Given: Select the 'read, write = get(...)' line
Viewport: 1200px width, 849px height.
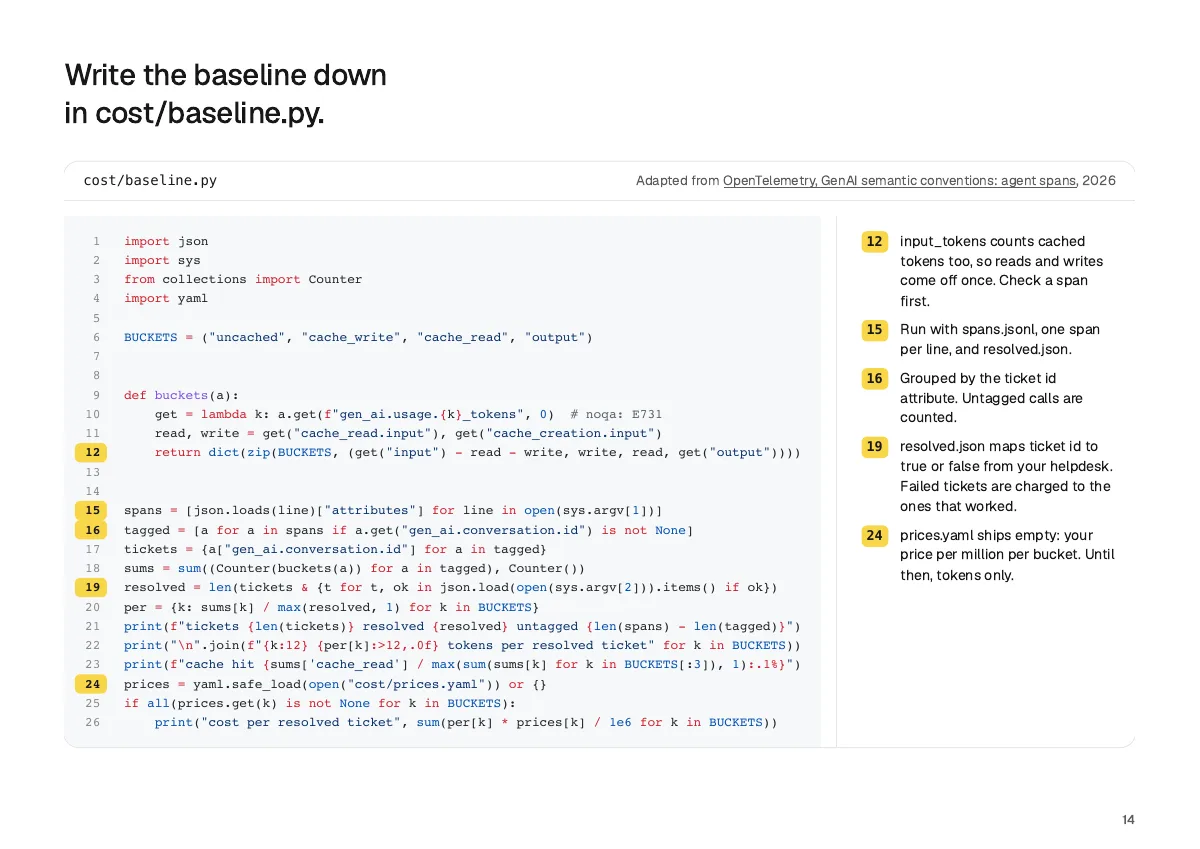Looking at the screenshot, I should pyautogui.click(x=408, y=433).
